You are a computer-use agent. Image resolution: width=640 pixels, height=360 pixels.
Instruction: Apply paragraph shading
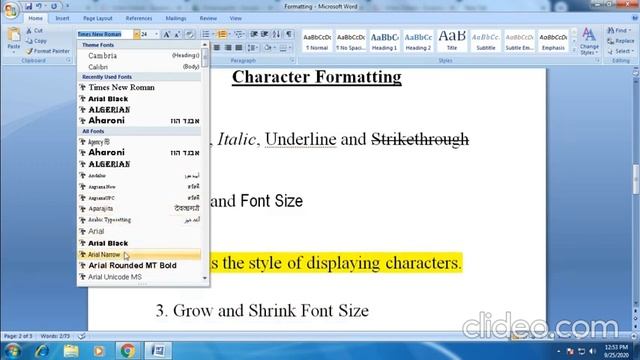pyautogui.click(x=269, y=48)
